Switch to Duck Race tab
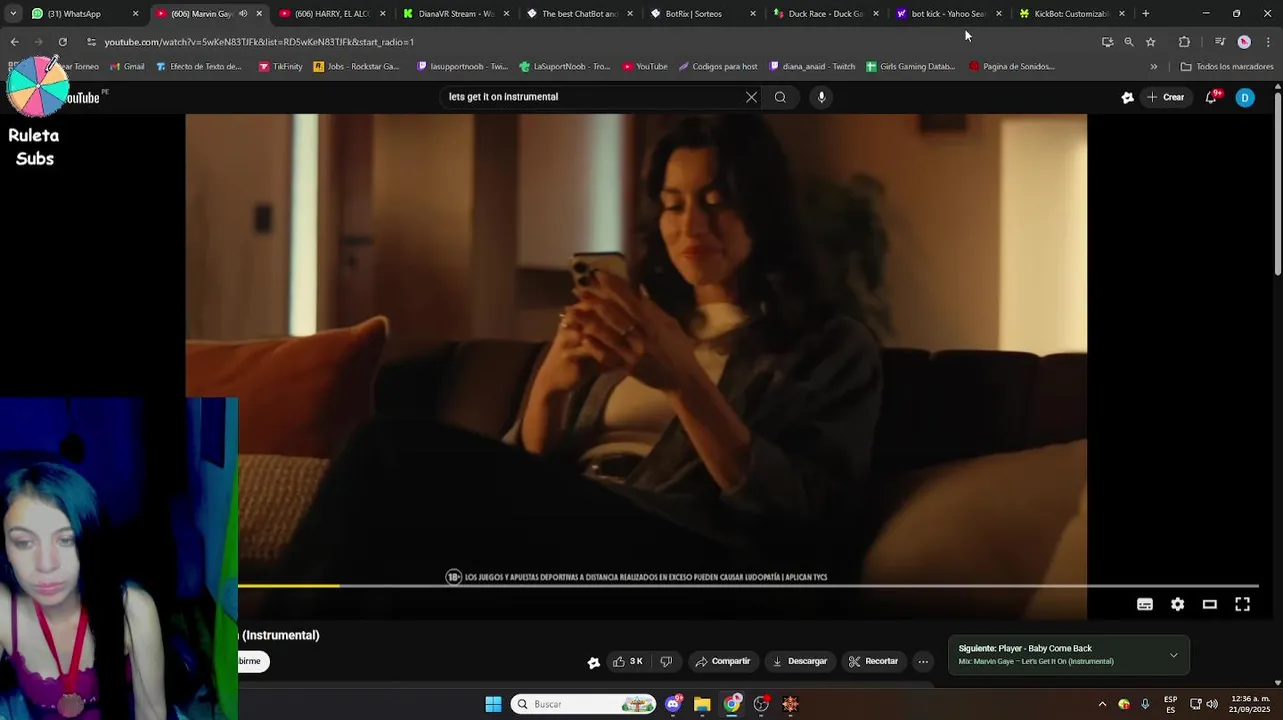This screenshot has height=720, width=1283. (824, 14)
